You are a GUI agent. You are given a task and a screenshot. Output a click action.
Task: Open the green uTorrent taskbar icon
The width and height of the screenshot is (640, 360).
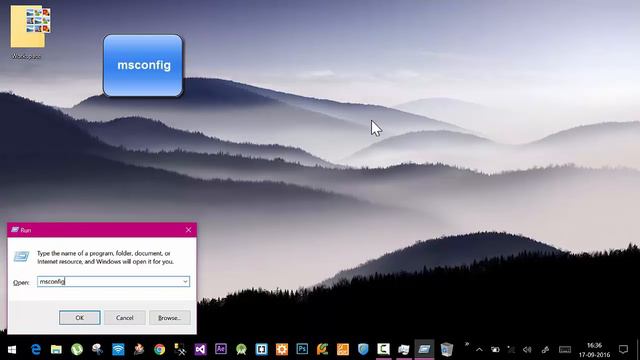coord(77,349)
